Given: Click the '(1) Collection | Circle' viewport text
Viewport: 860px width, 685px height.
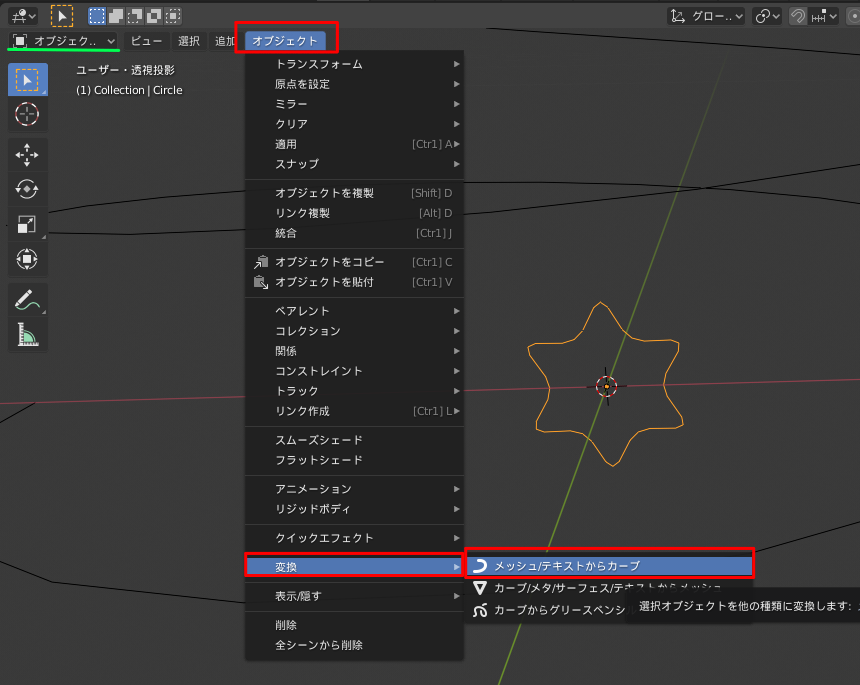Looking at the screenshot, I should coord(129,90).
